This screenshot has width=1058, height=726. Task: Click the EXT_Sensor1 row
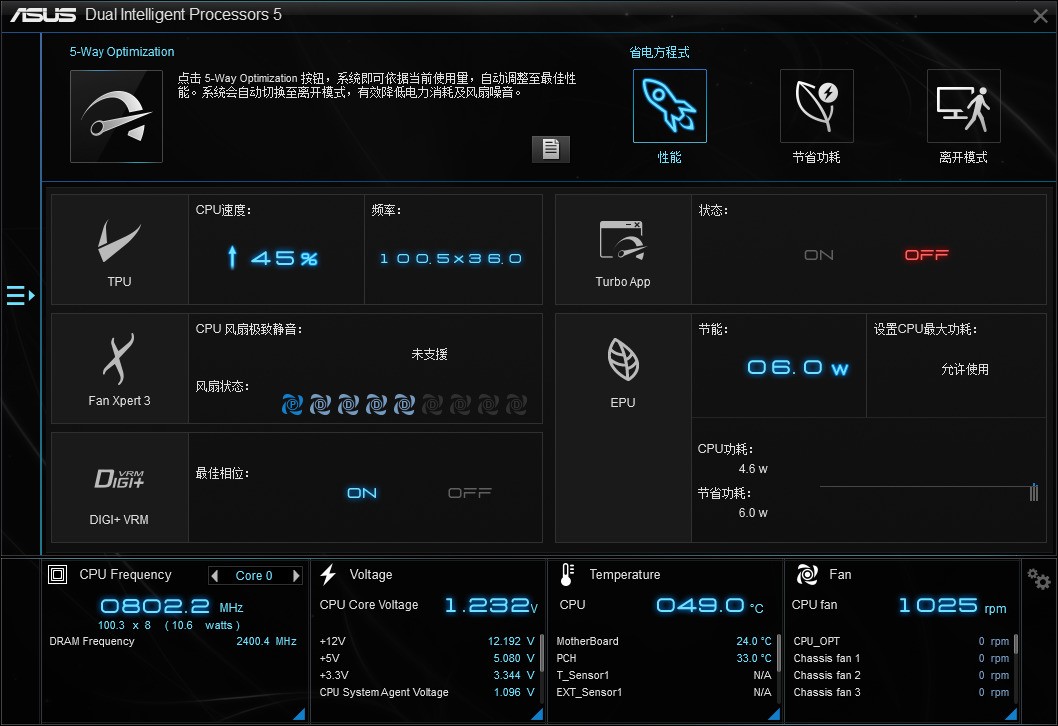pos(664,692)
